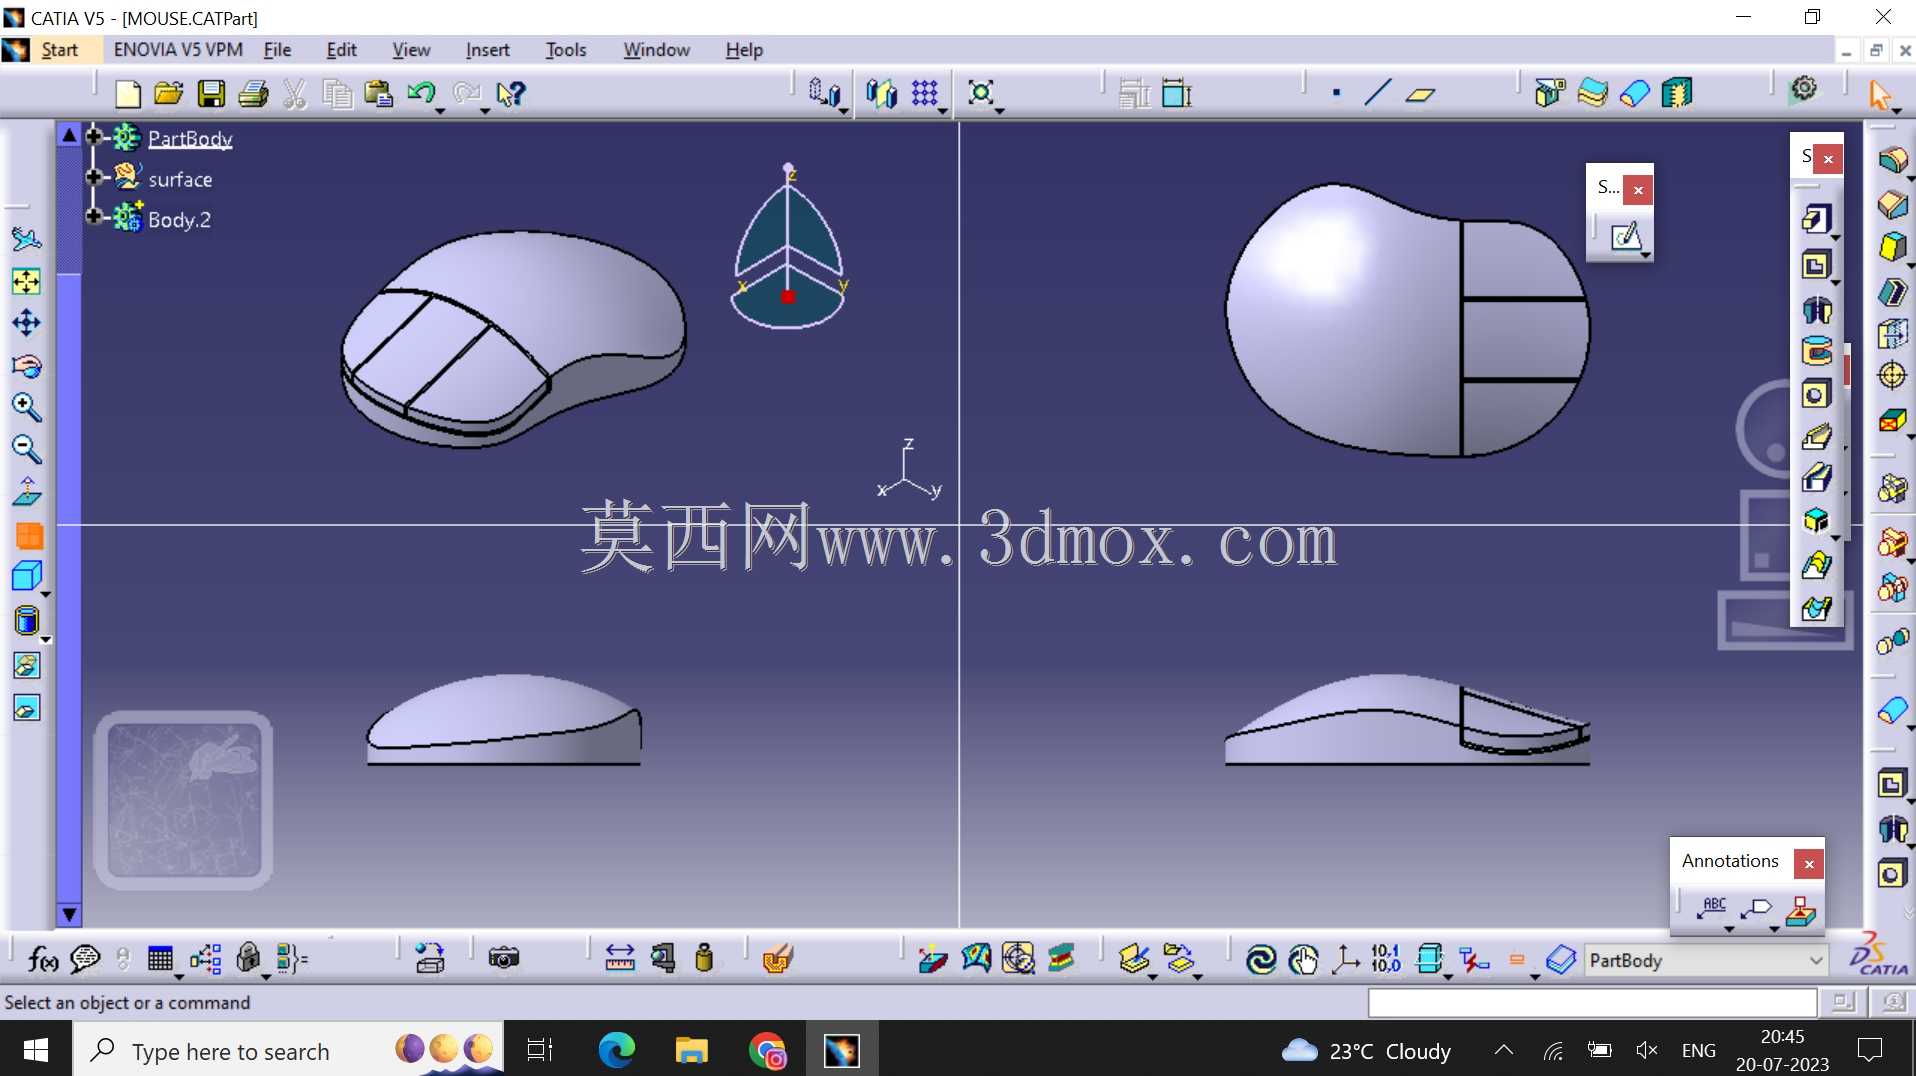Click the New document icon
The width and height of the screenshot is (1916, 1076).
pos(128,94)
